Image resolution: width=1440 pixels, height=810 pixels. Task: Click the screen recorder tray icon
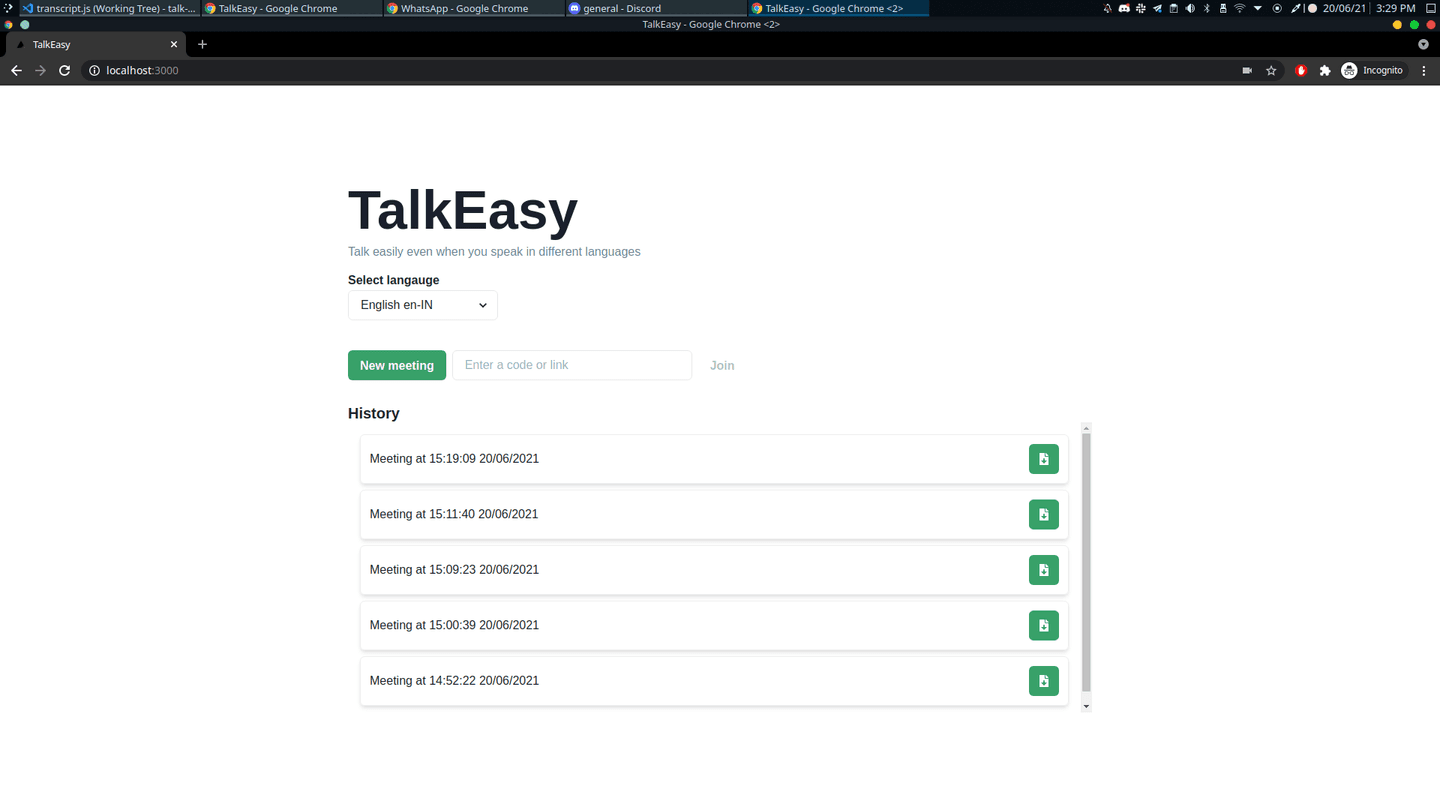(x=1277, y=8)
